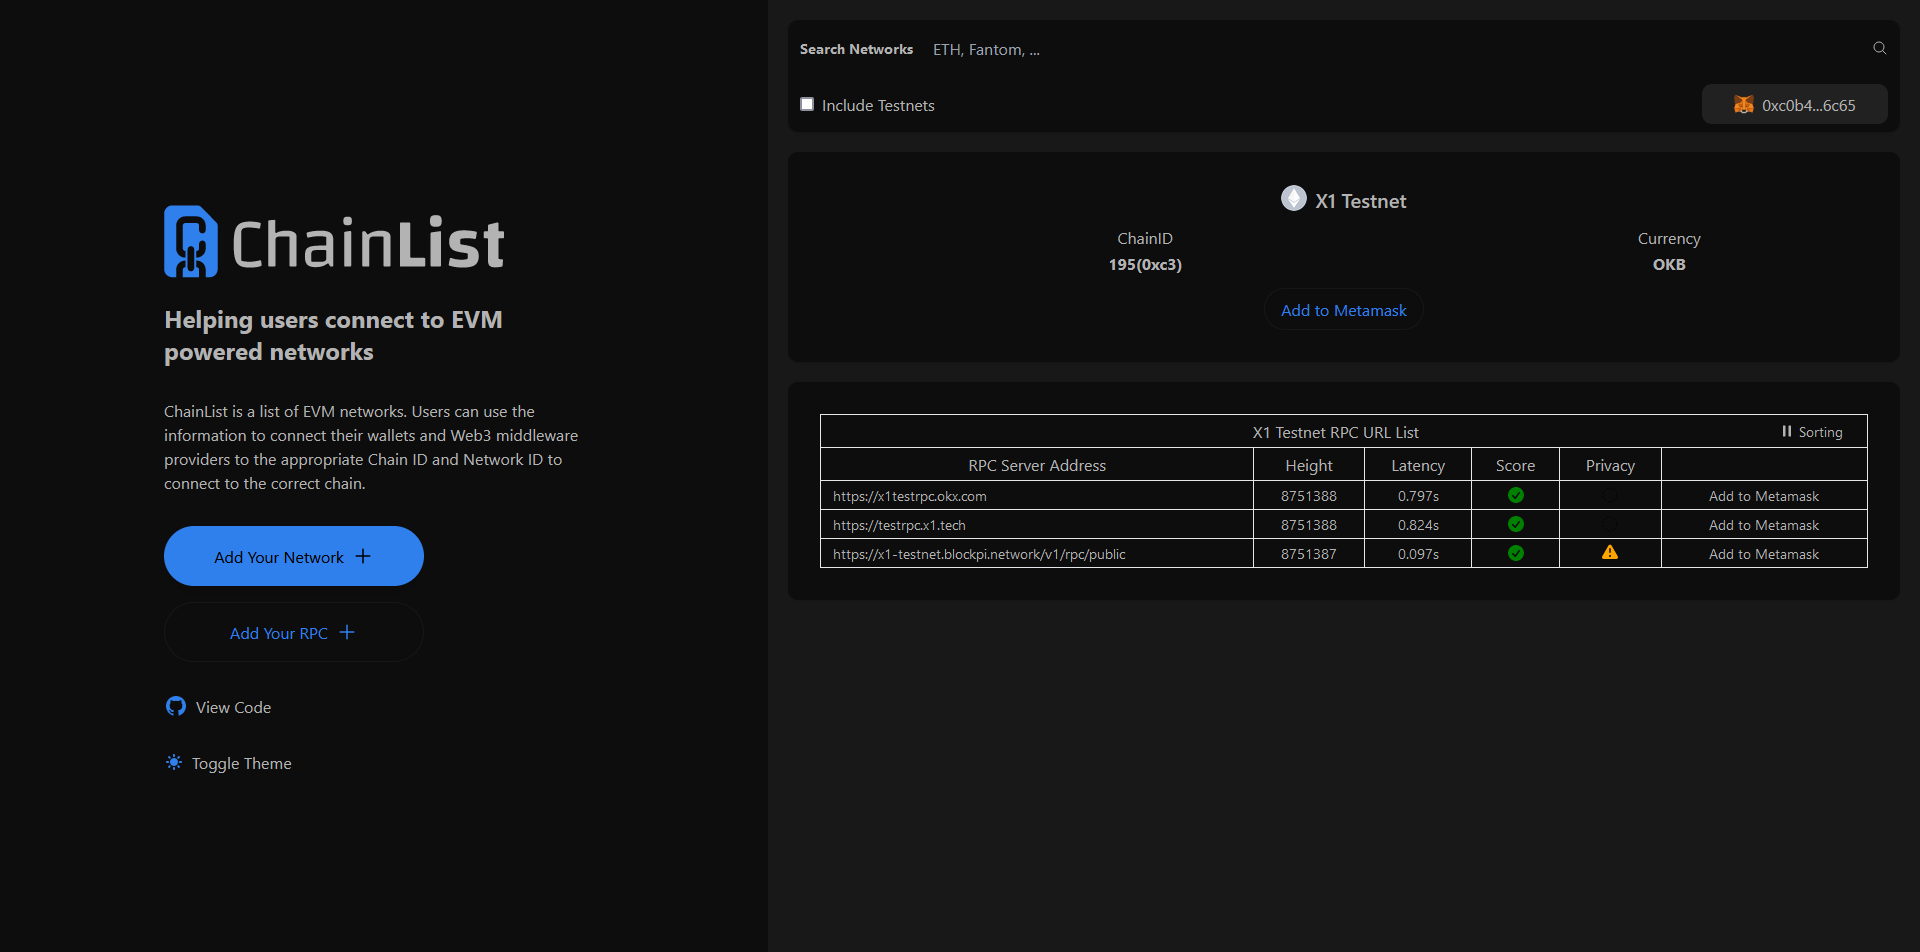Toggle Theme between dark and light

click(x=241, y=764)
